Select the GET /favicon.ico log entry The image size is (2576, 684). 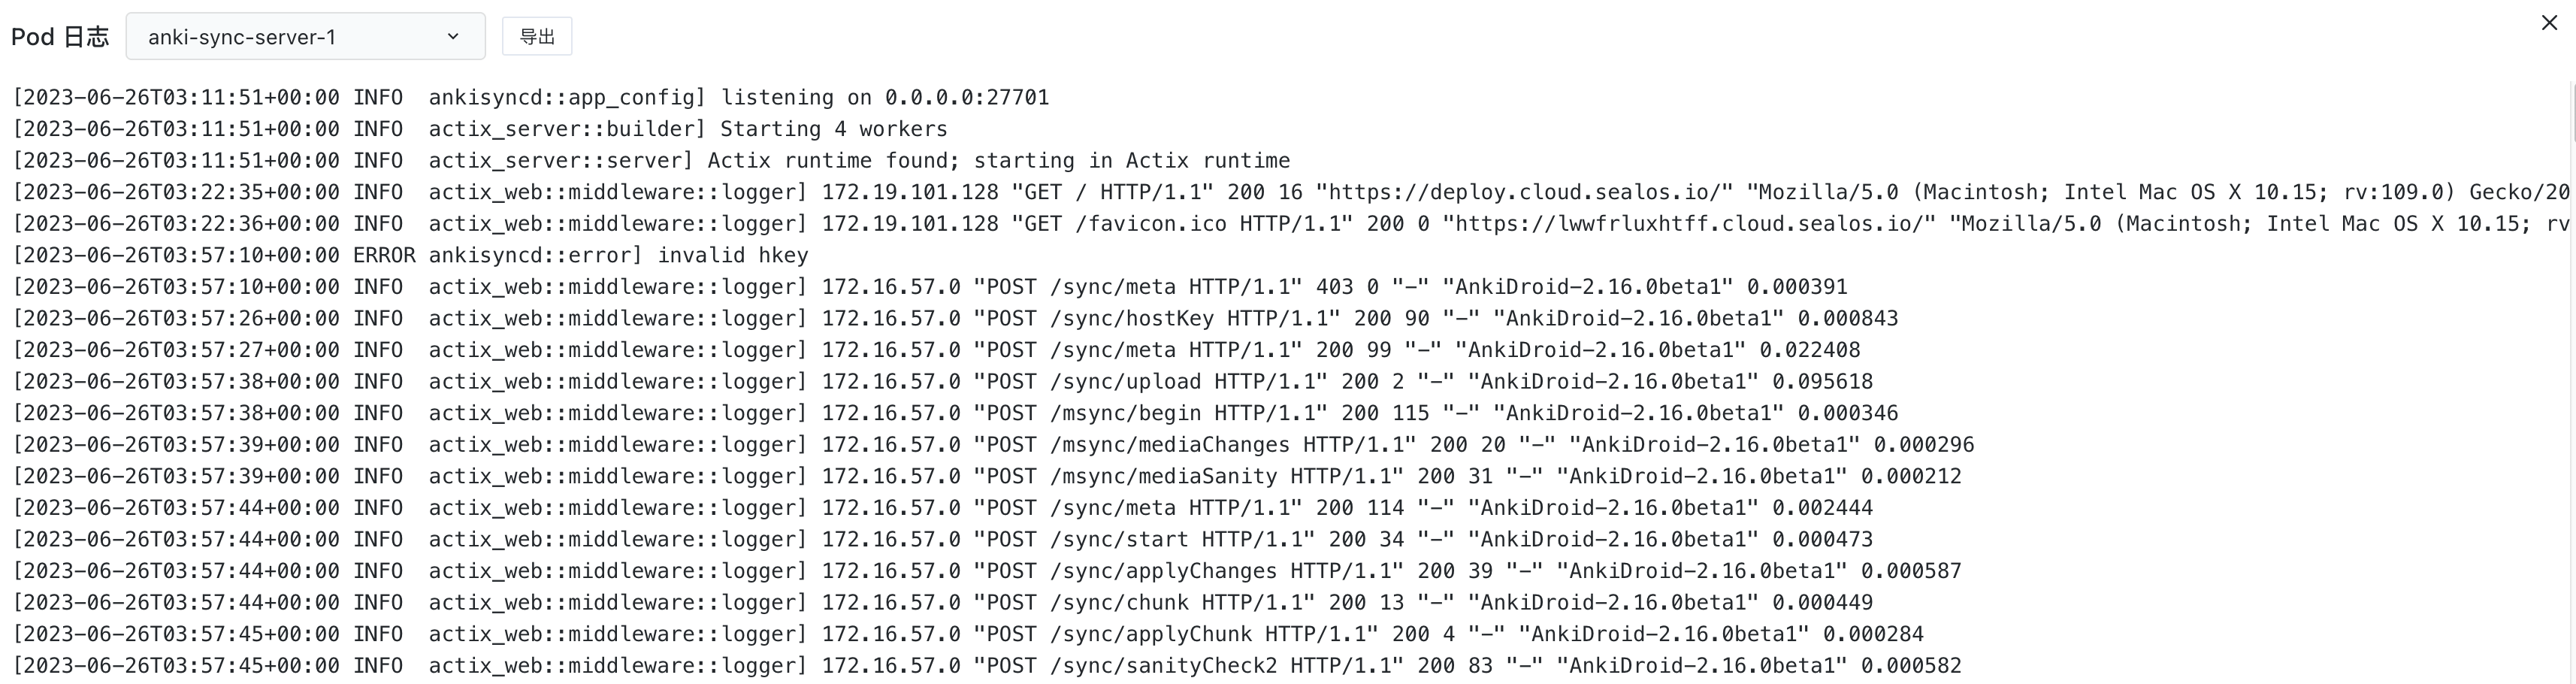pyautogui.click(x=1125, y=224)
